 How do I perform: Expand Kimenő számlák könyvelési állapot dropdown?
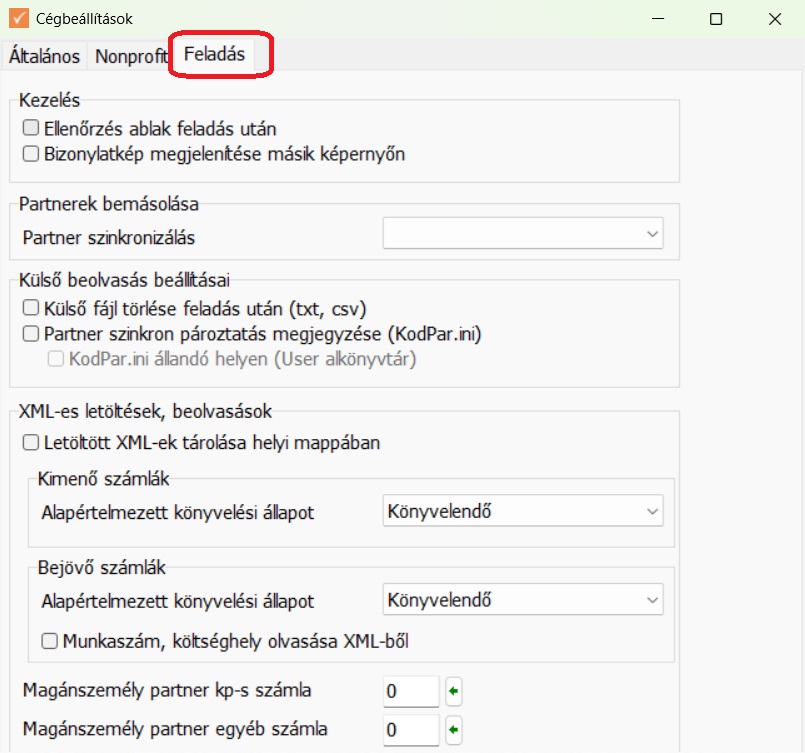coord(523,512)
